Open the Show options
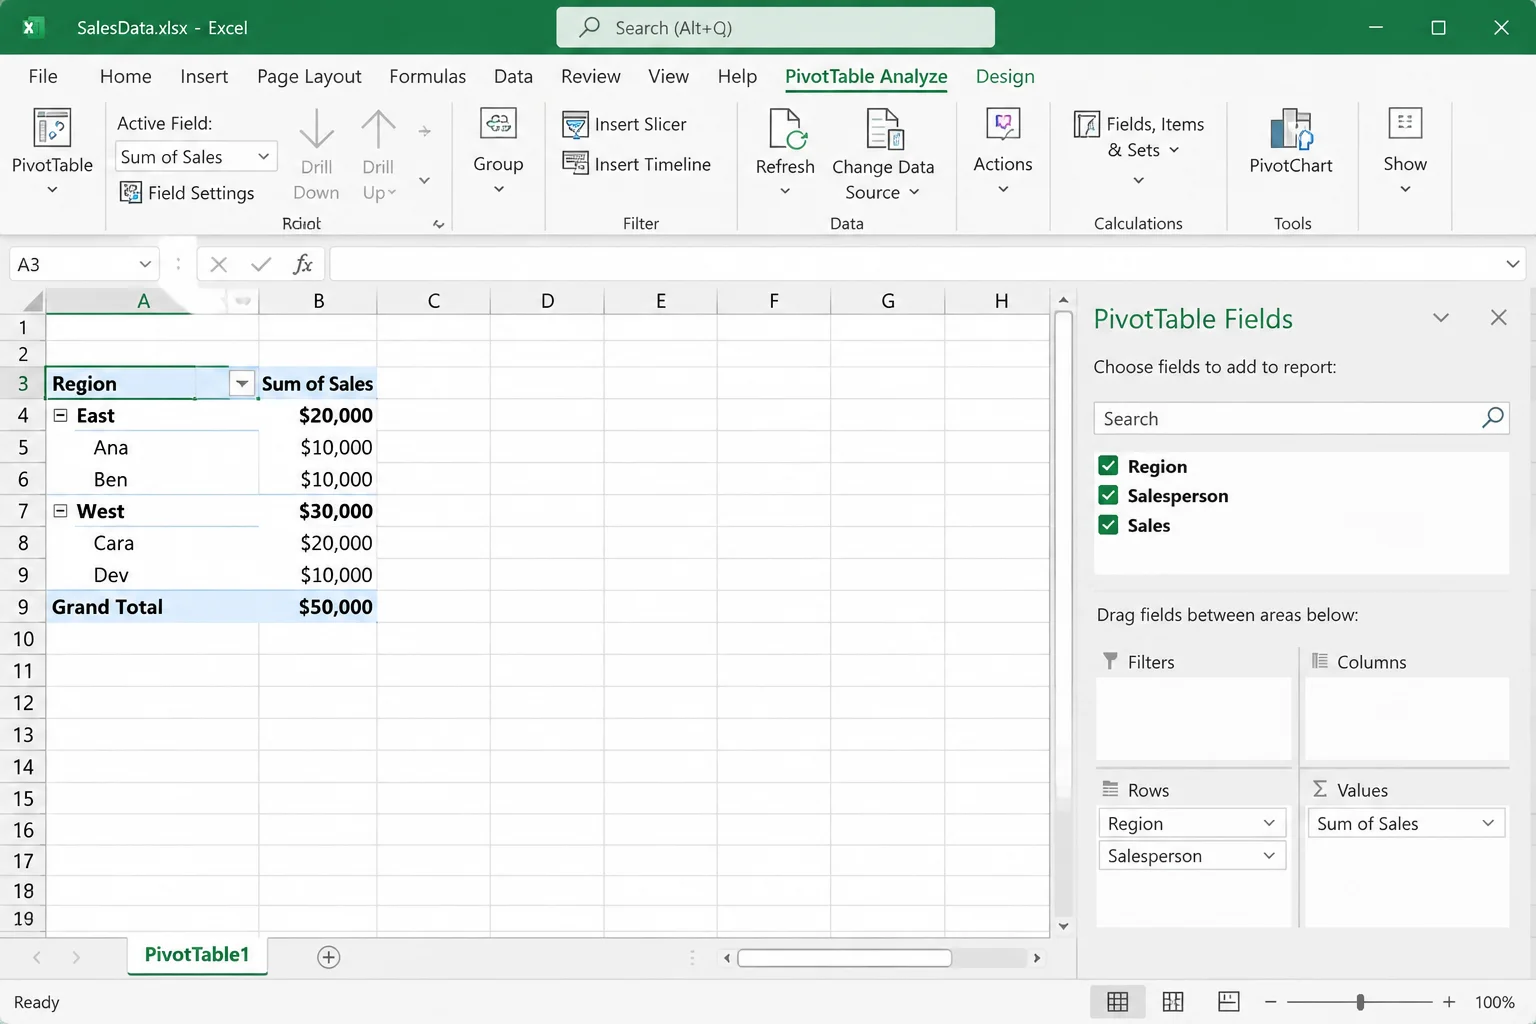Viewport: 1536px width, 1024px height. tap(1405, 150)
